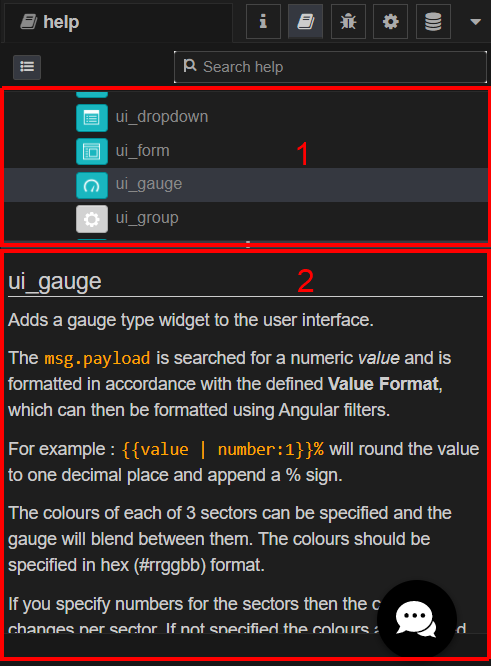Open the debug messages bug icon
This screenshot has height=666, width=491.
(x=348, y=22)
